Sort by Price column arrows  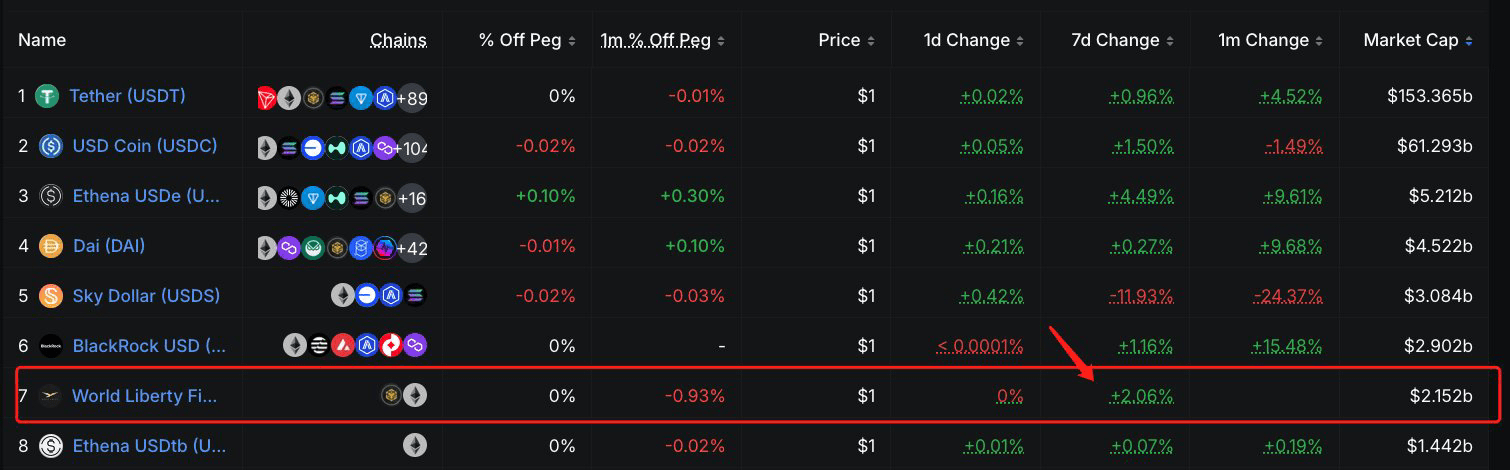[871, 41]
